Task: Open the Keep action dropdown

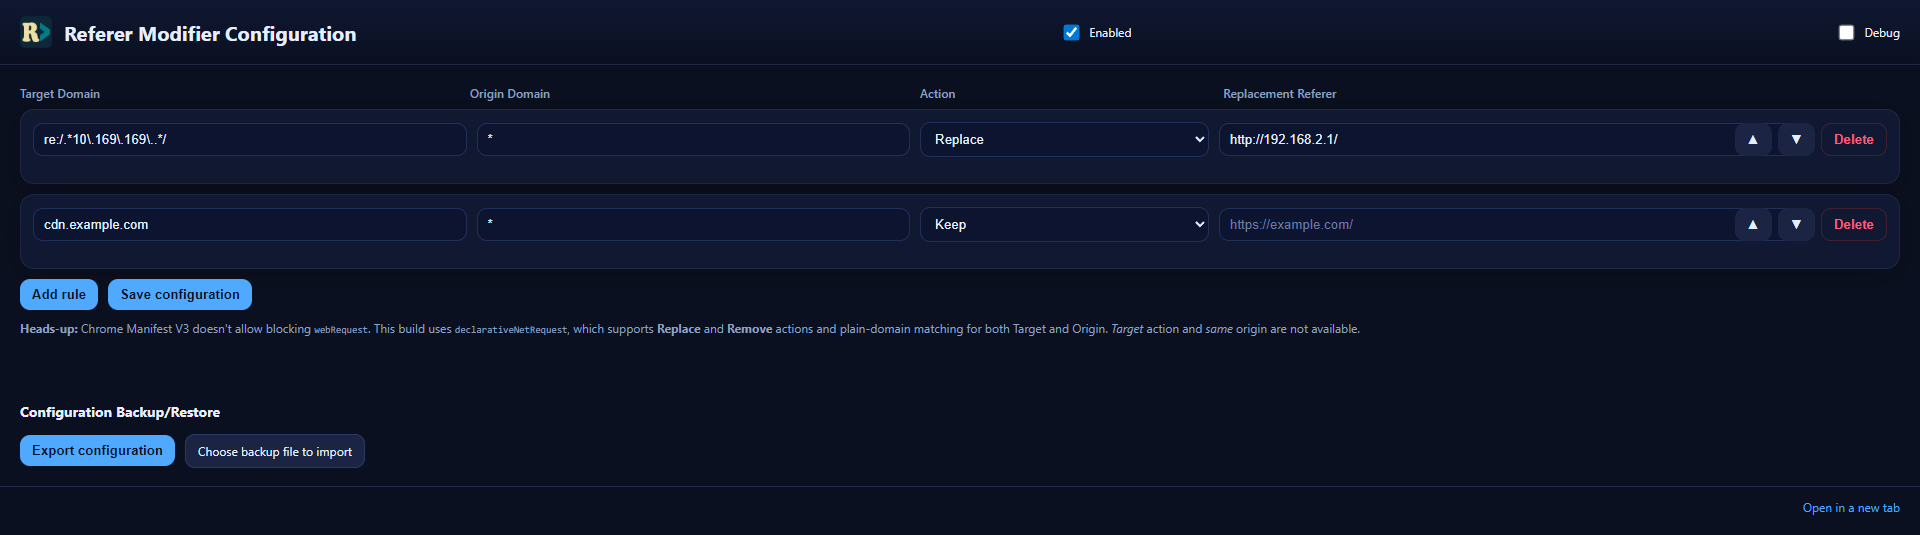Action: (x=1063, y=225)
